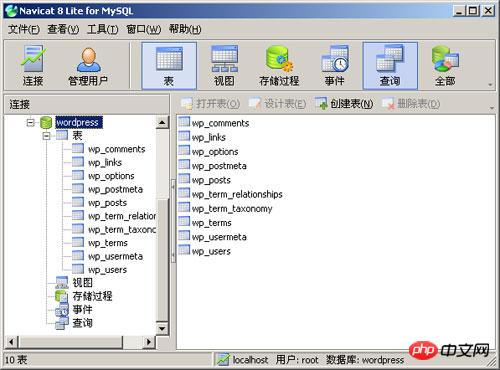Expand the table action toolbar overflow arrow
Image resolution: width=500 pixels, height=370 pixels.
pos(492,108)
